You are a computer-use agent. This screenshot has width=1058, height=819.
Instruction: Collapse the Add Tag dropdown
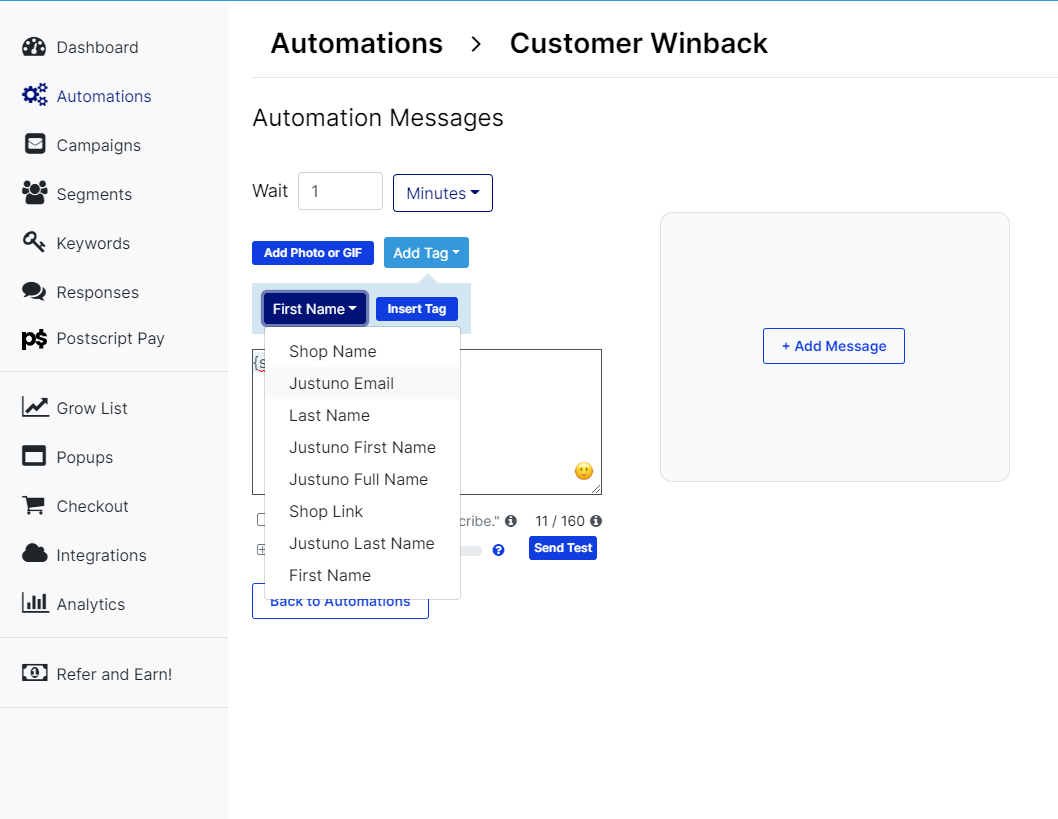click(x=426, y=253)
